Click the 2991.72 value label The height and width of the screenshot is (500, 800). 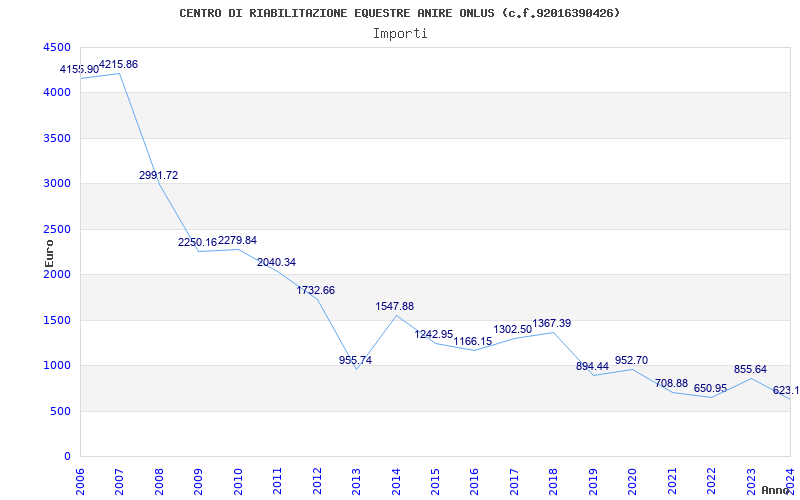click(x=159, y=176)
